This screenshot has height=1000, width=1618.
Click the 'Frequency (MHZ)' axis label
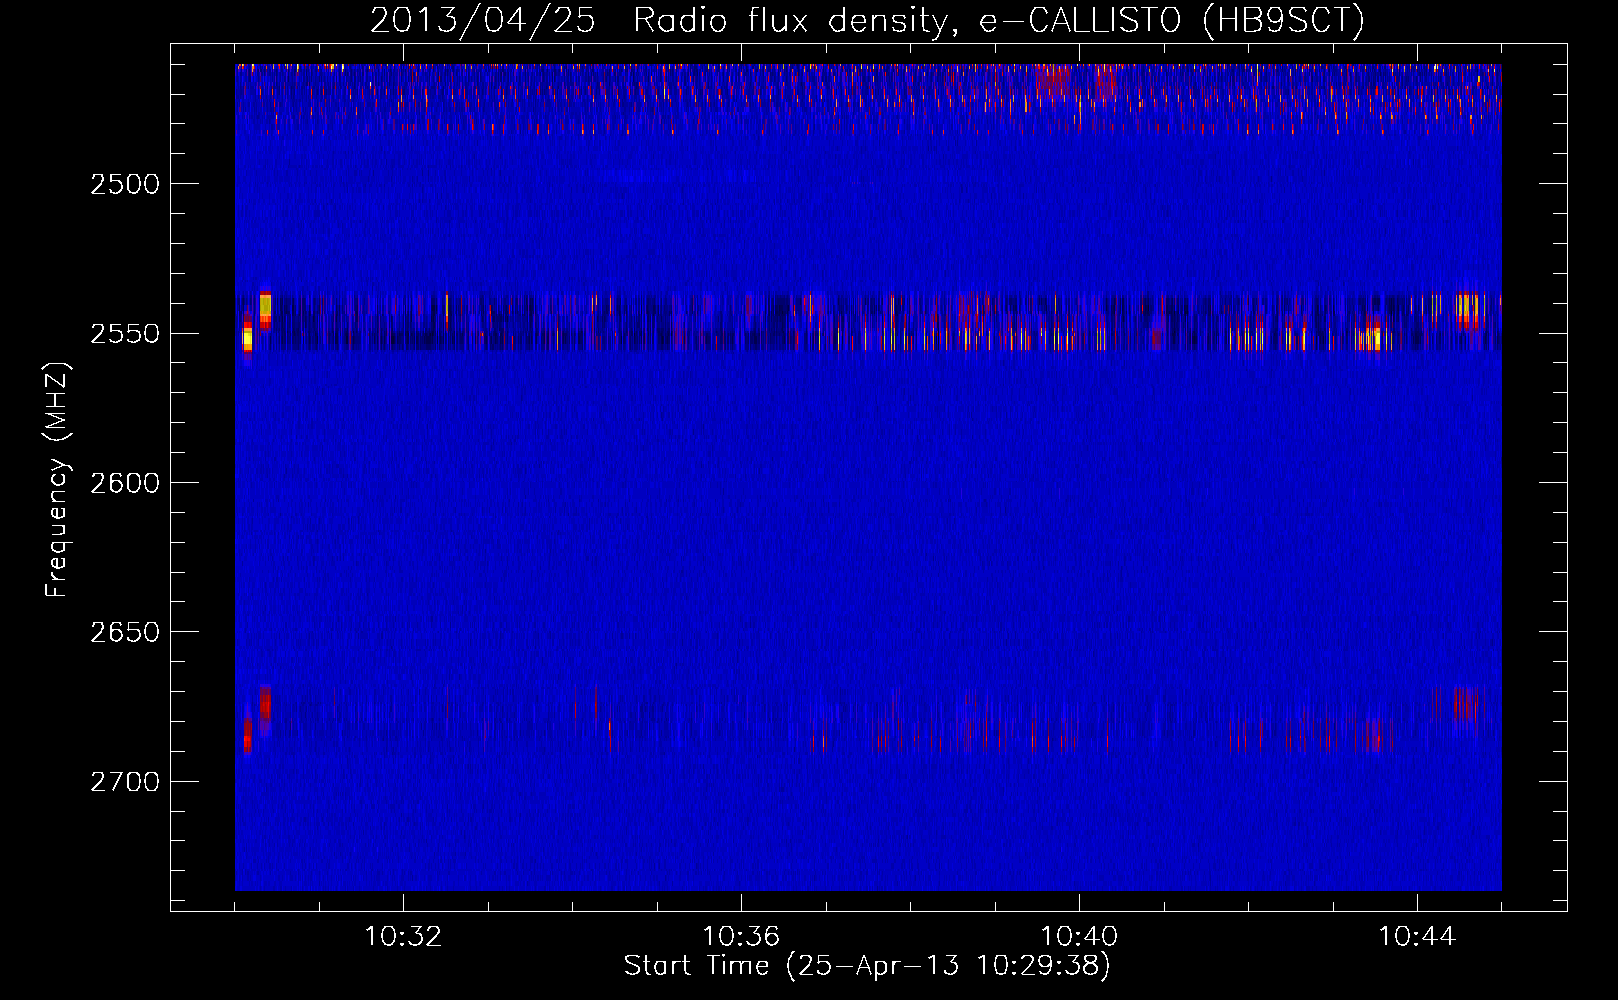coord(57,481)
